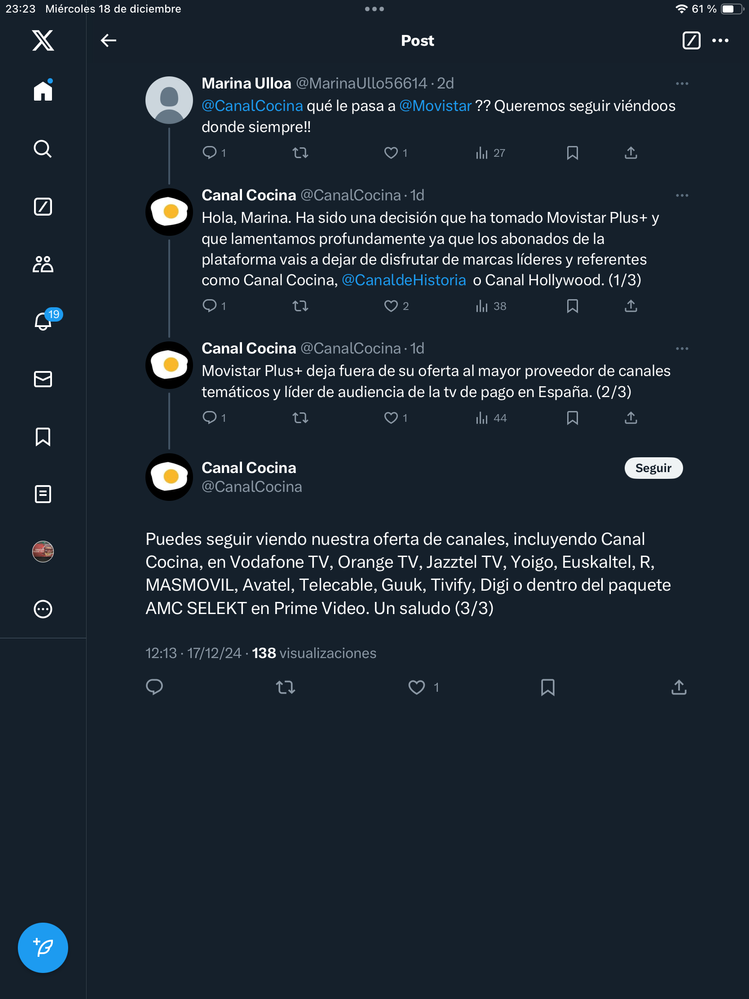Image resolution: width=749 pixels, height=999 pixels.
Task: Repost the main (3/3) post
Action: pyautogui.click(x=286, y=687)
